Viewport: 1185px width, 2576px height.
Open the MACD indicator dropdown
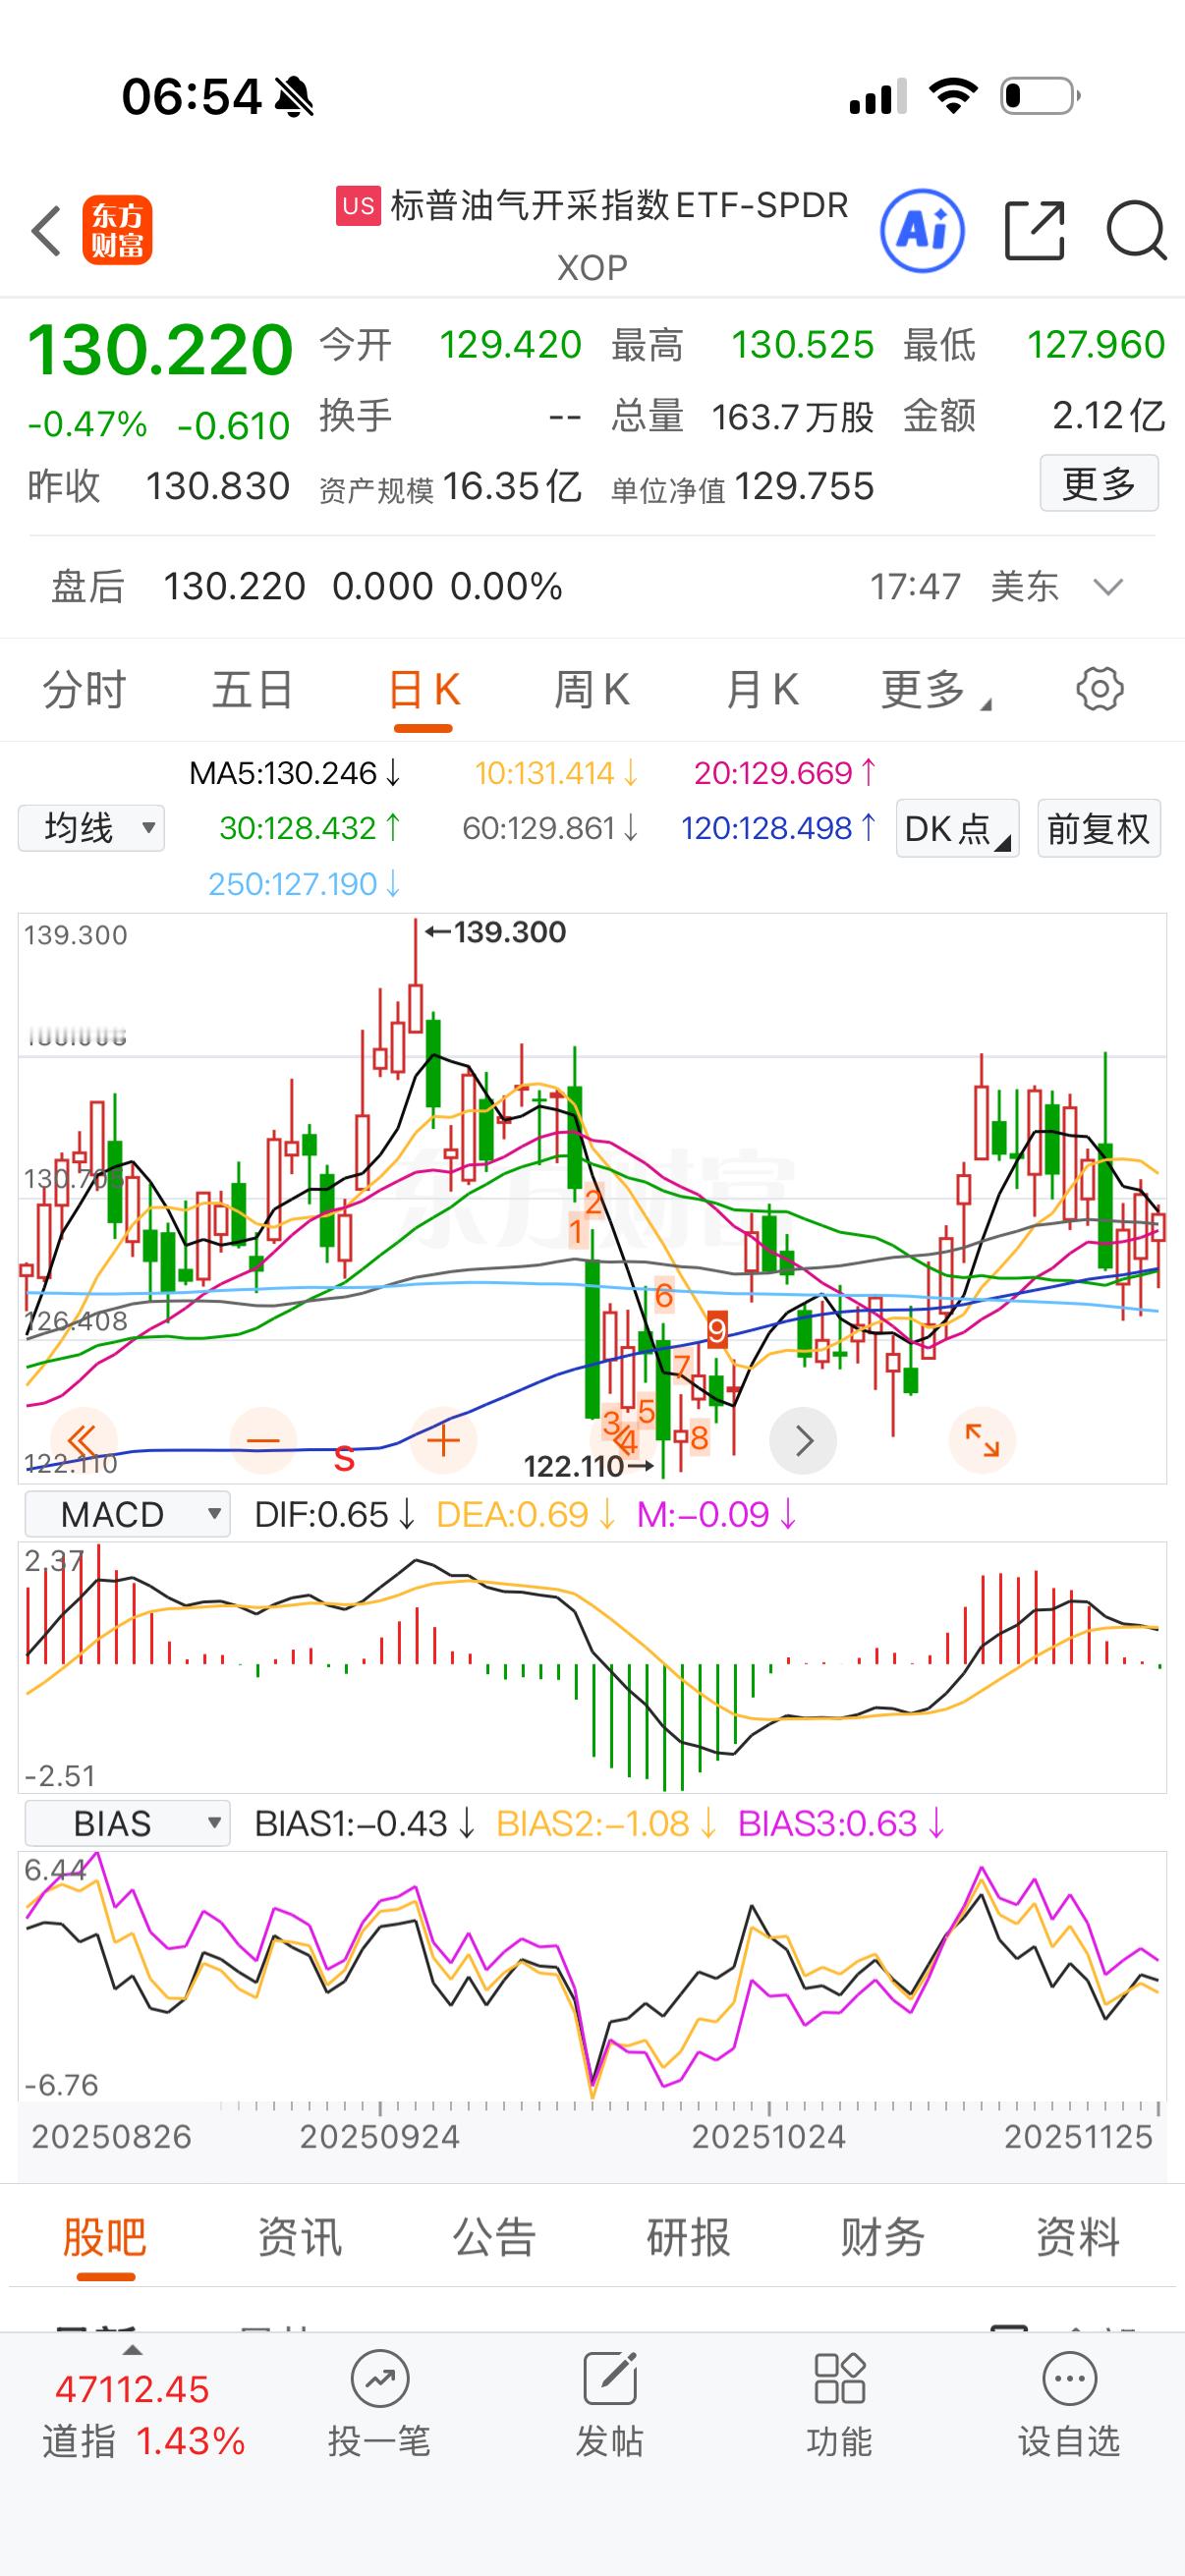click(x=127, y=1514)
